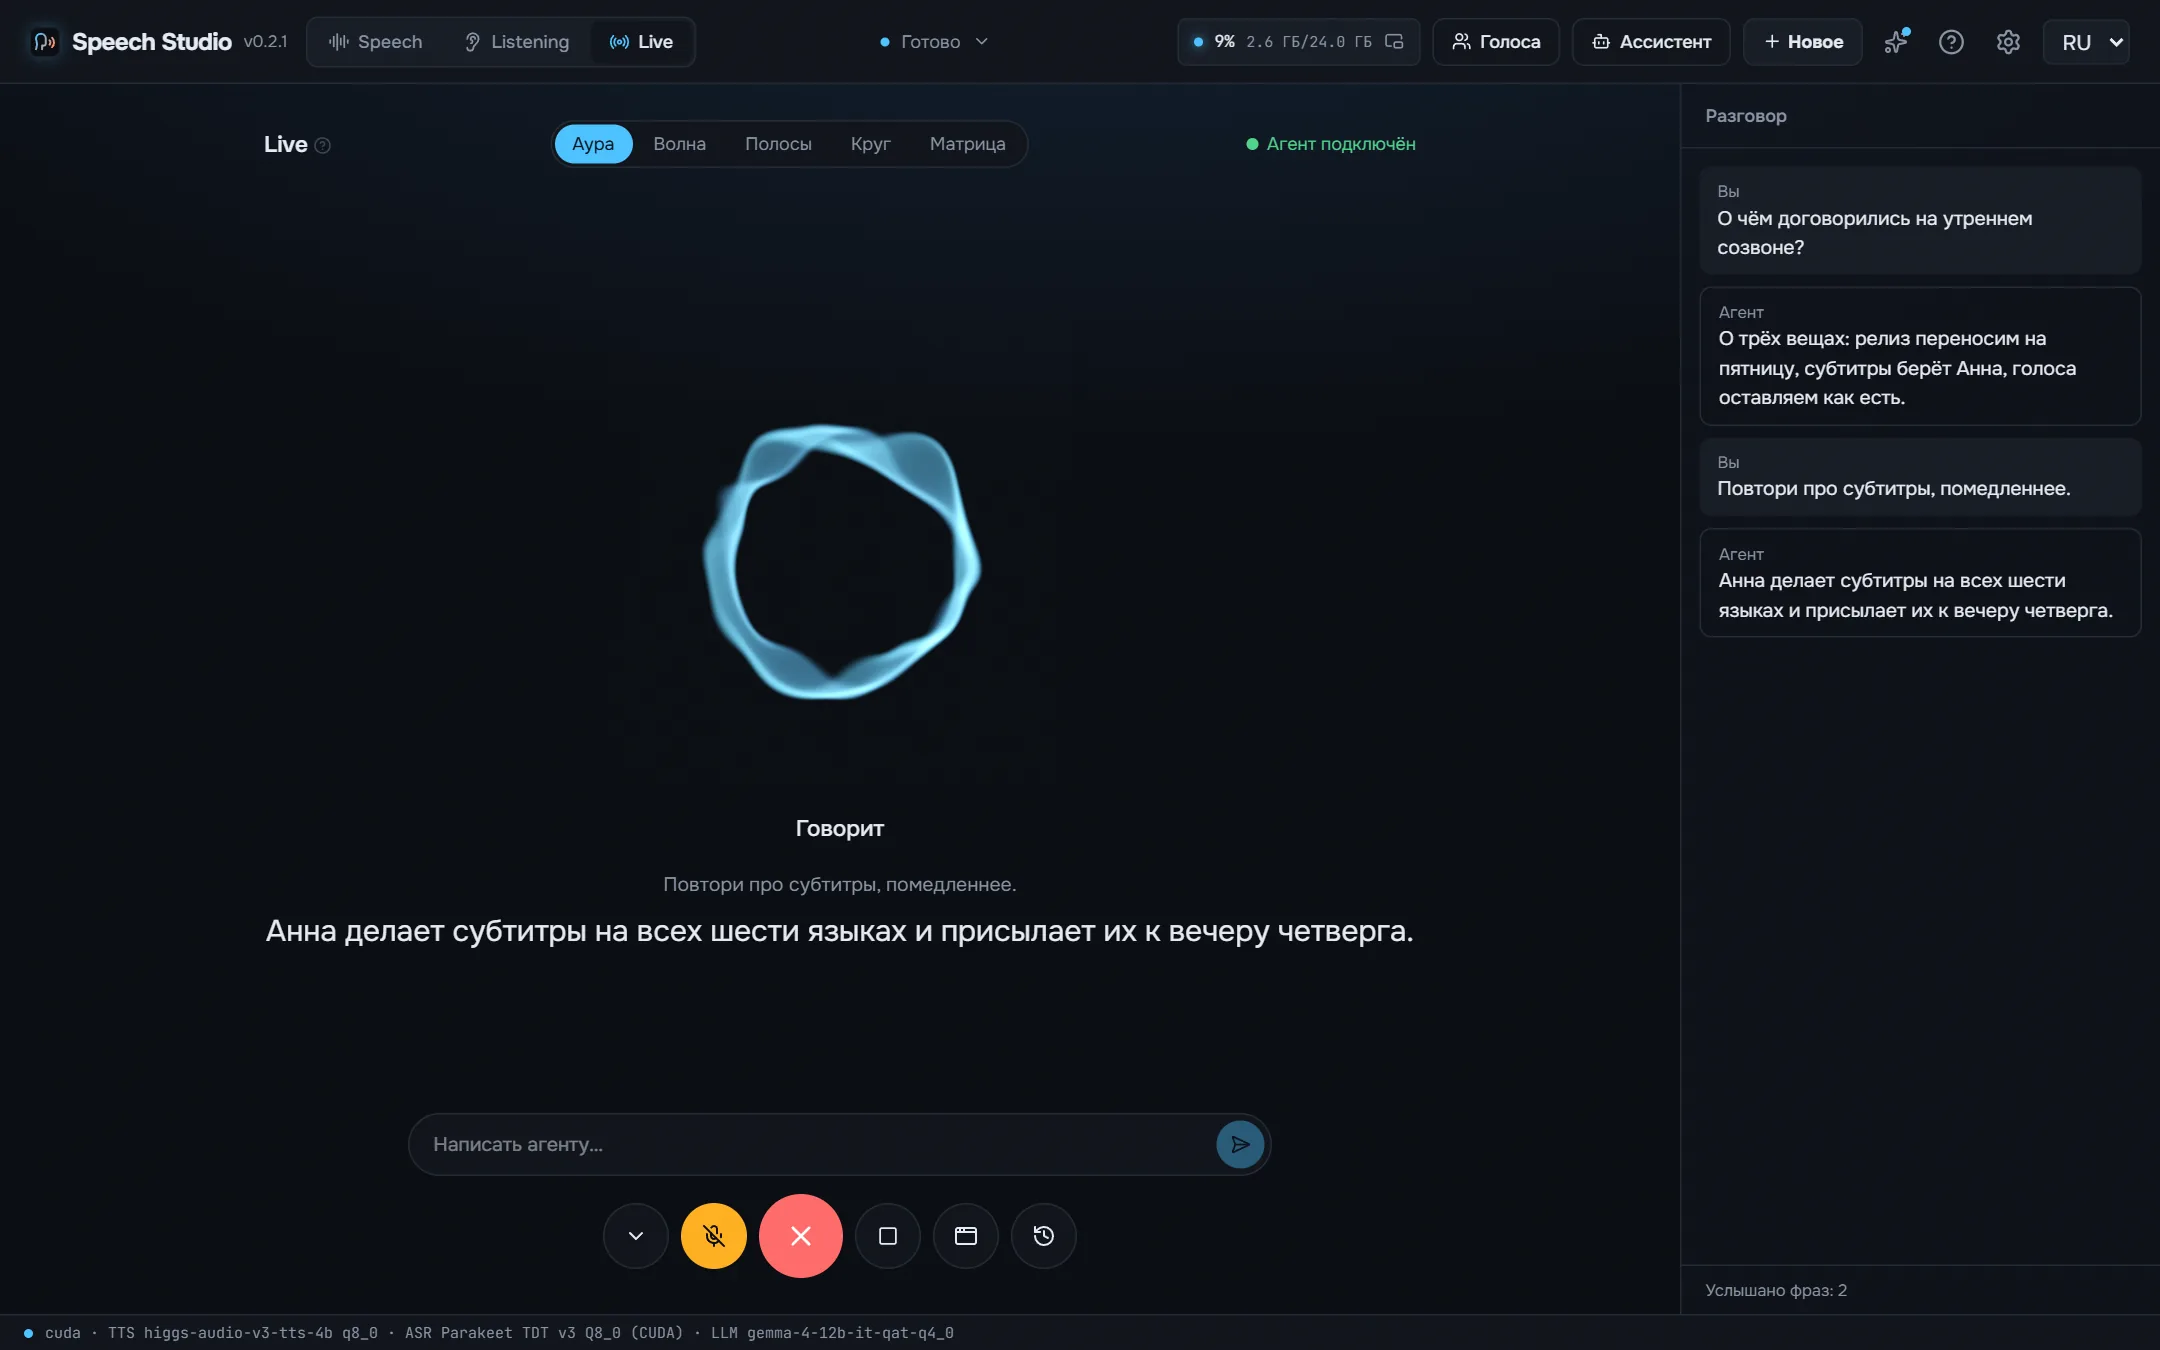
Task: Click the Разговор panel header
Action: [1745, 116]
